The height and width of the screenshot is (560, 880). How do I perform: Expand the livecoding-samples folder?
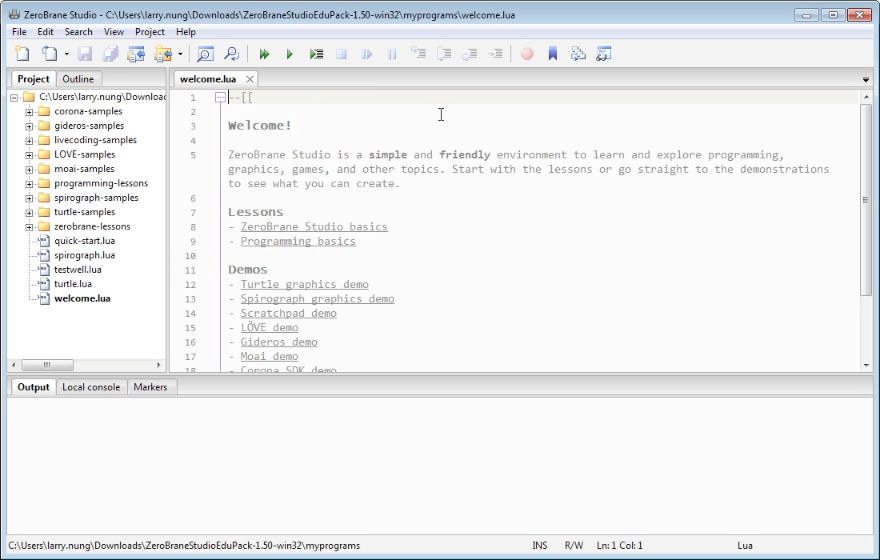(29, 140)
